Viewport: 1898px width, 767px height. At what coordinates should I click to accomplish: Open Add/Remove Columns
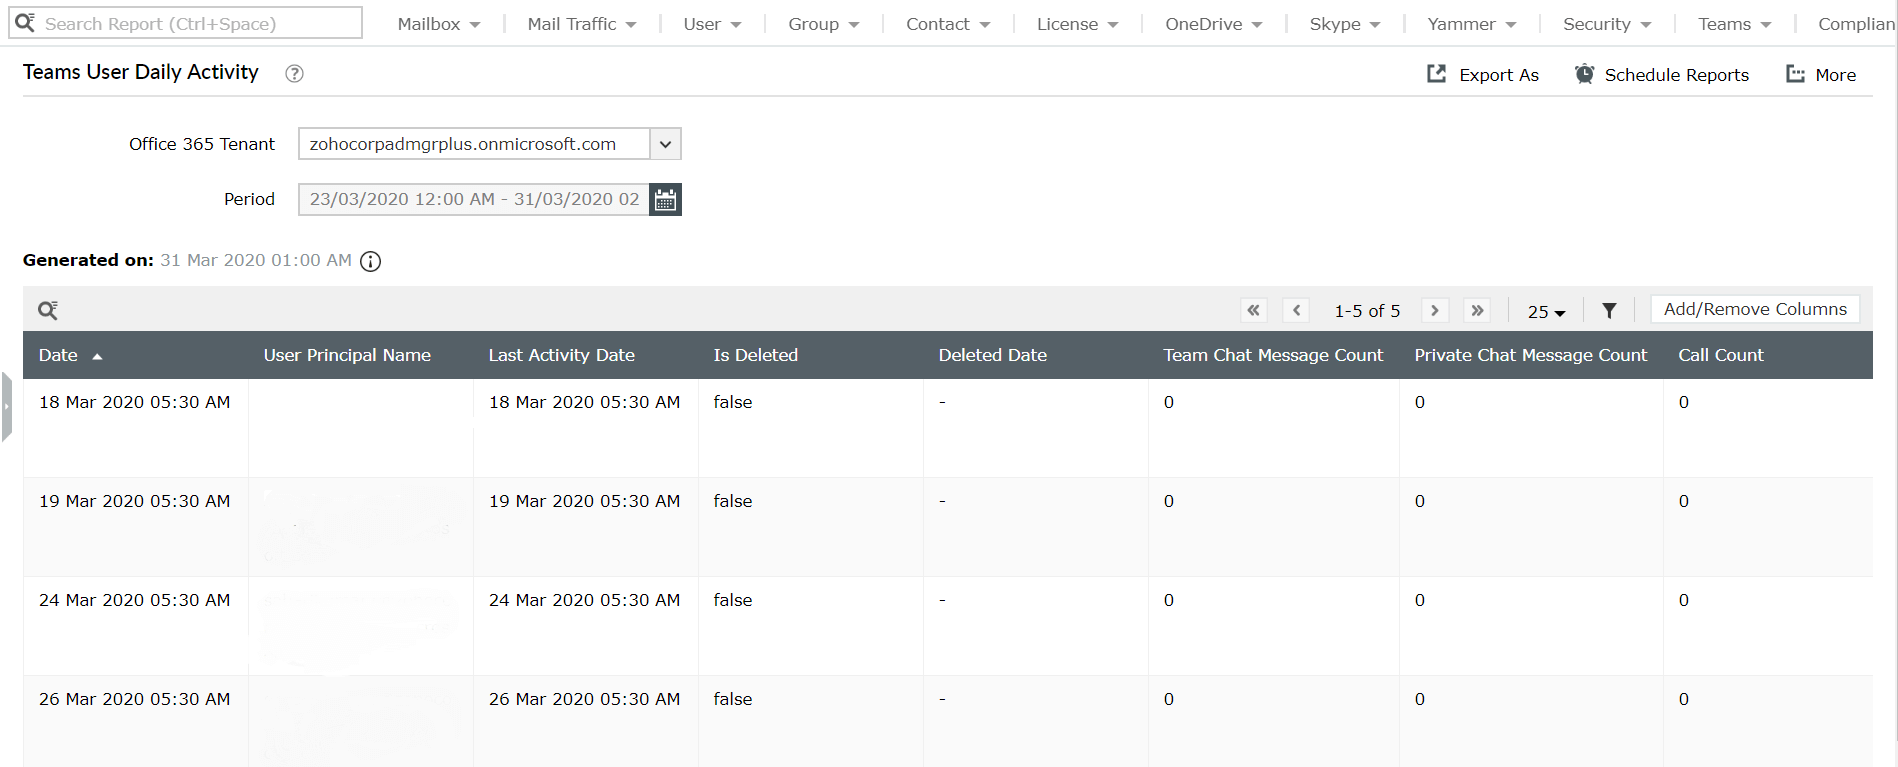click(1755, 309)
